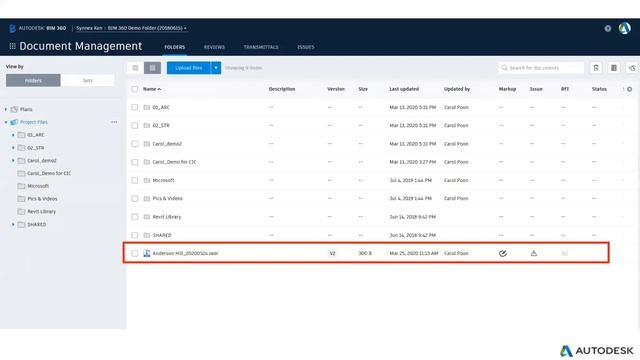This screenshot has height=360, width=640.
Task: Expand the Carol_demo2 tree folder
Action: (x=13, y=160)
